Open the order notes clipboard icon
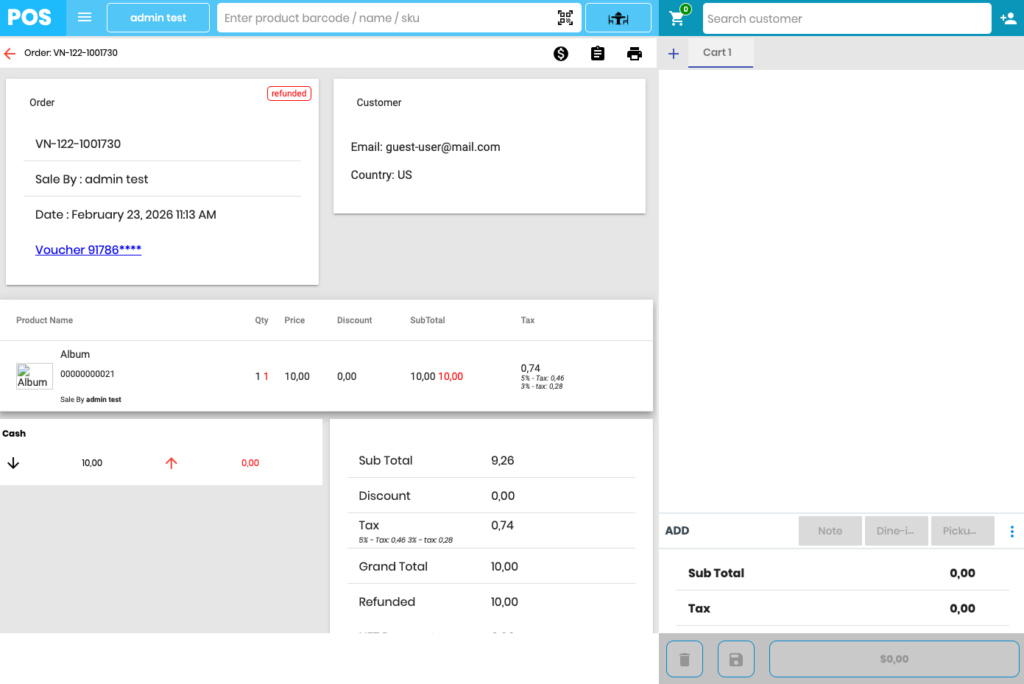 click(598, 54)
